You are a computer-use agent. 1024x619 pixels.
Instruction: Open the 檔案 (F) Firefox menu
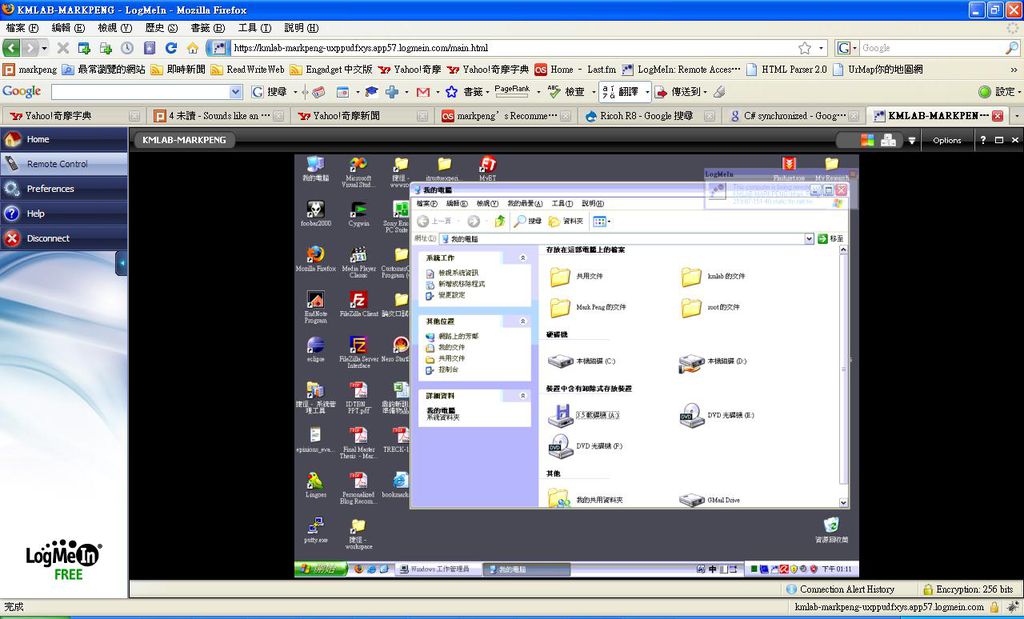click(22, 28)
